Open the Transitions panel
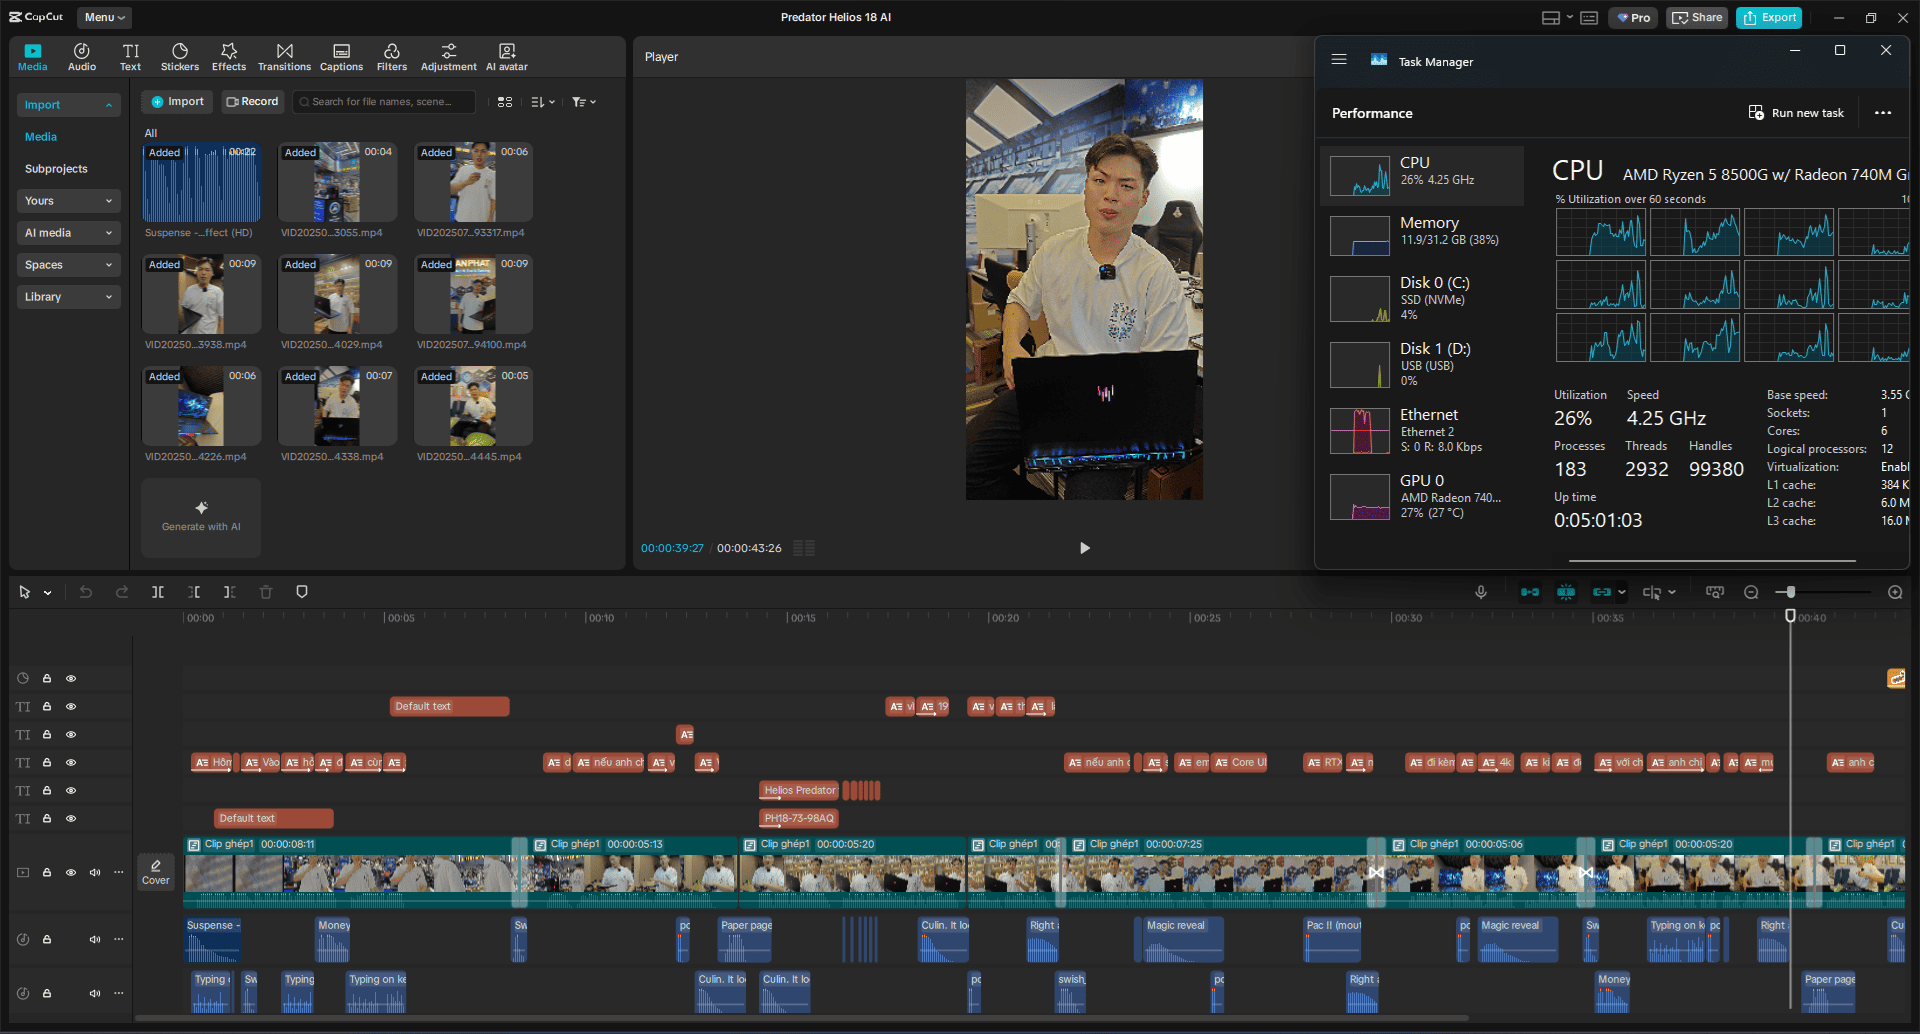Screen dimensions: 1920x1034 (284, 57)
